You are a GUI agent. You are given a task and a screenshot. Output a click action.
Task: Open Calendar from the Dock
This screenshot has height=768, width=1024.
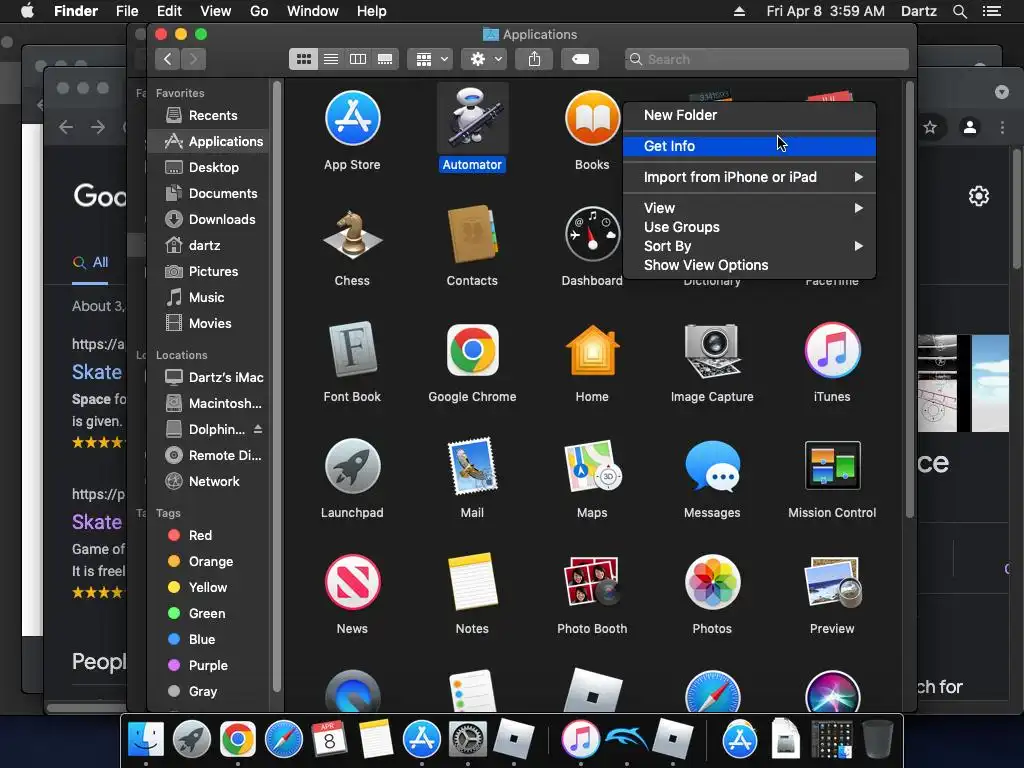click(x=329, y=740)
